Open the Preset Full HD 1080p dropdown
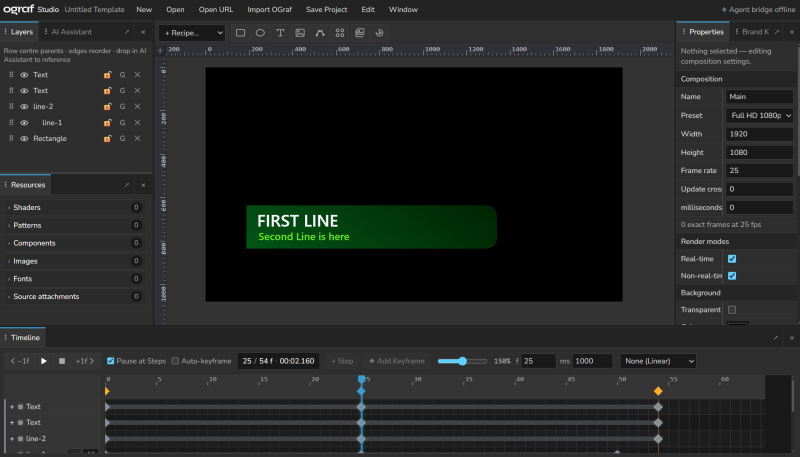Screen dimensions: 800x457 coord(760,115)
